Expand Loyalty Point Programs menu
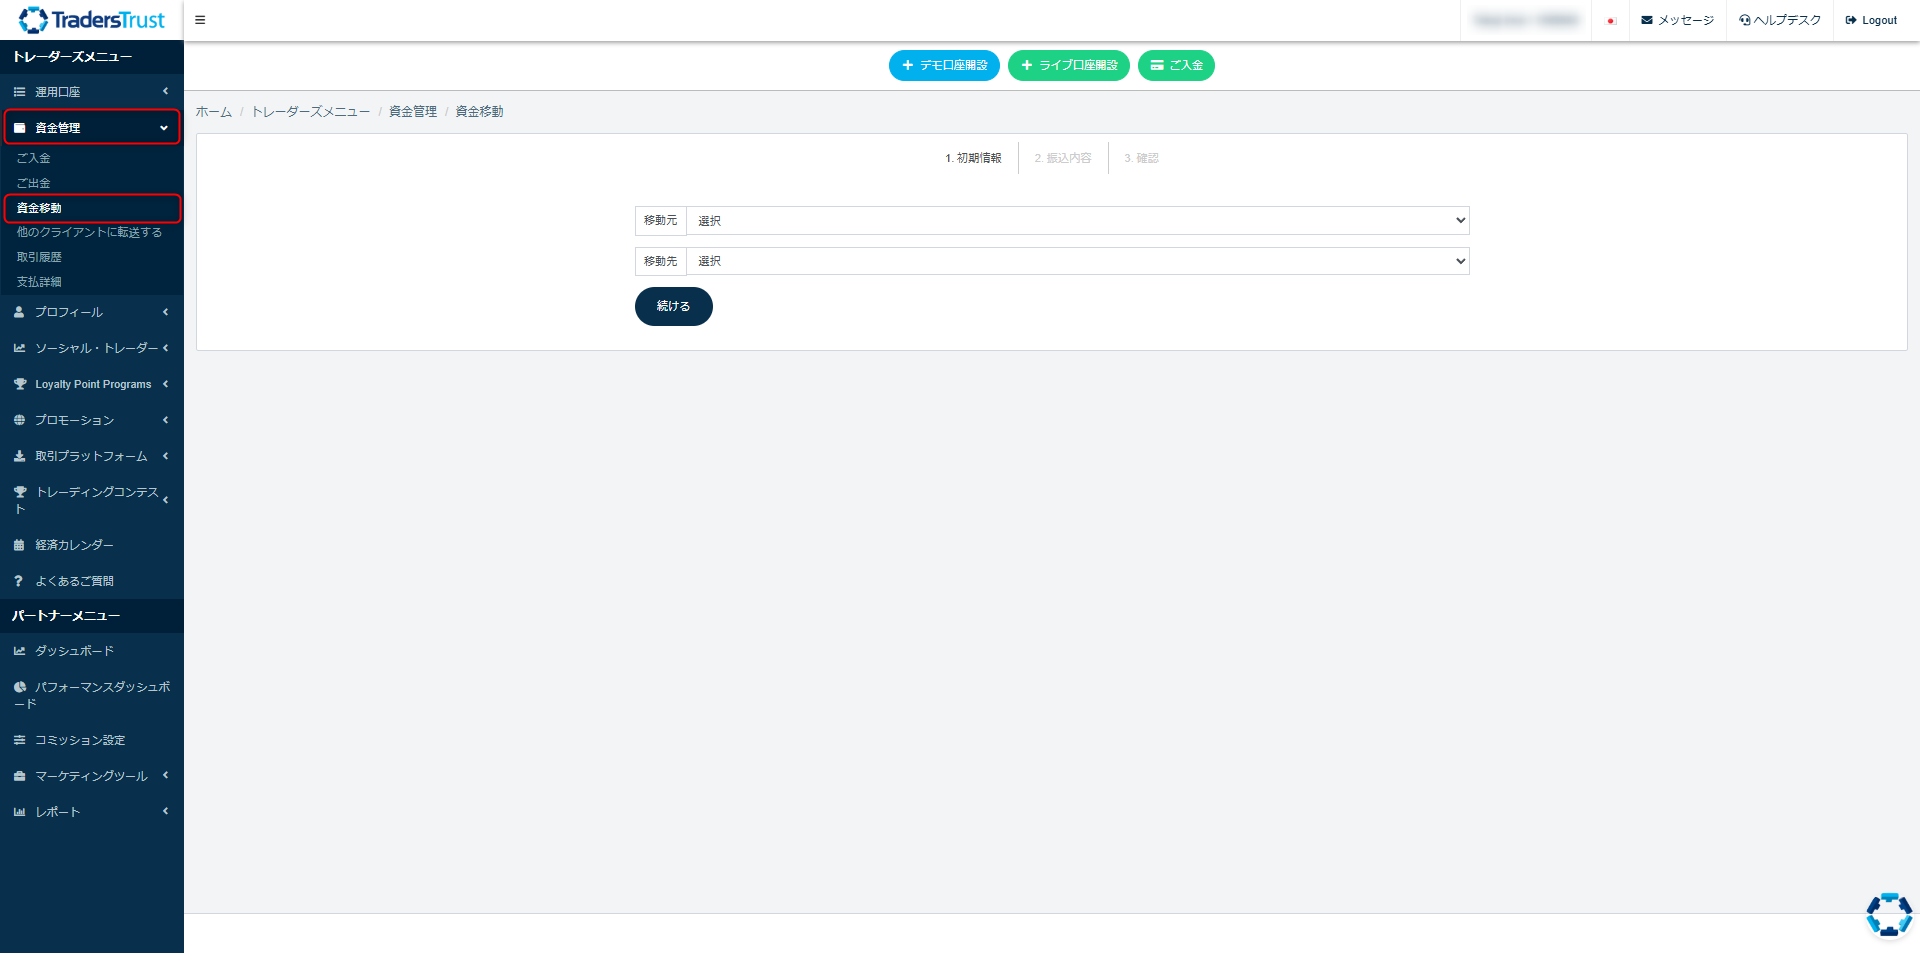Screen dimensions: 1920x953 tap(91, 384)
